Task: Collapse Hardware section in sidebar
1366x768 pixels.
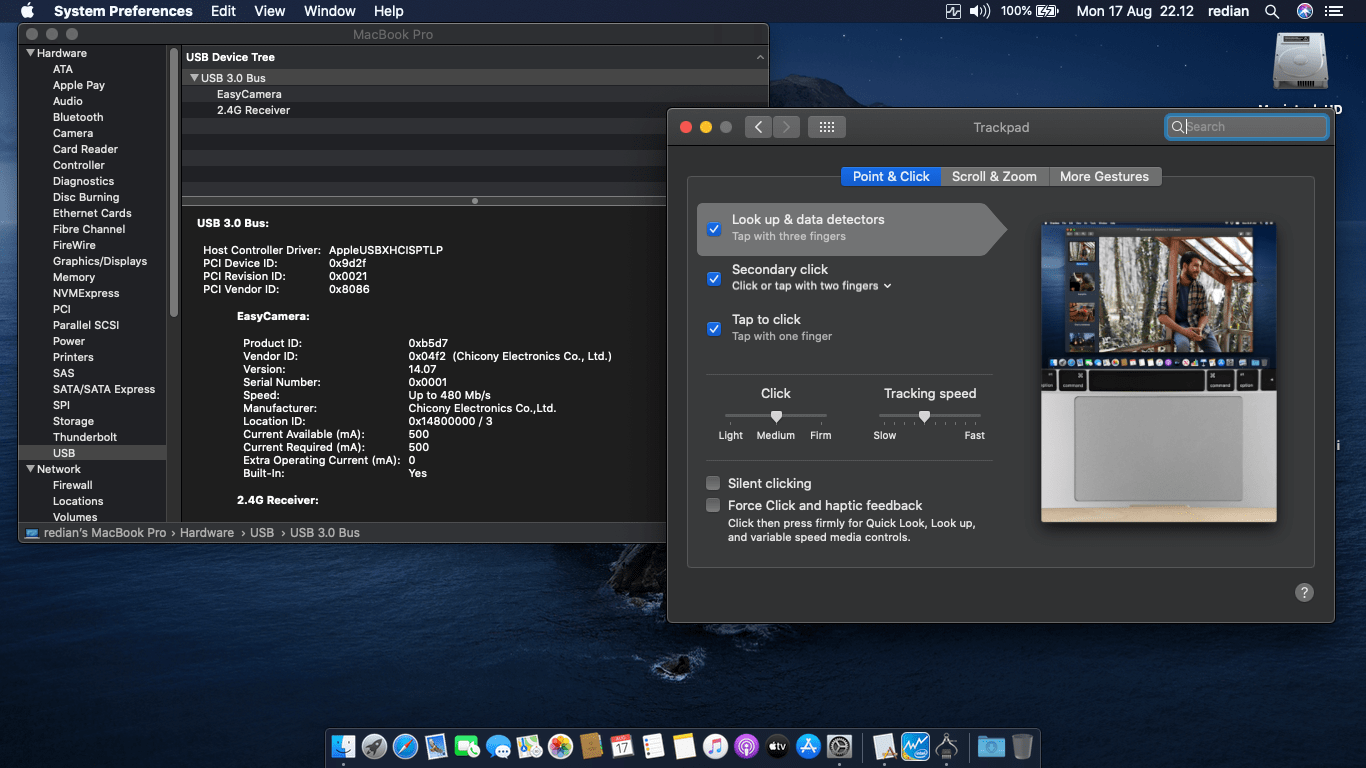Action: coord(31,53)
